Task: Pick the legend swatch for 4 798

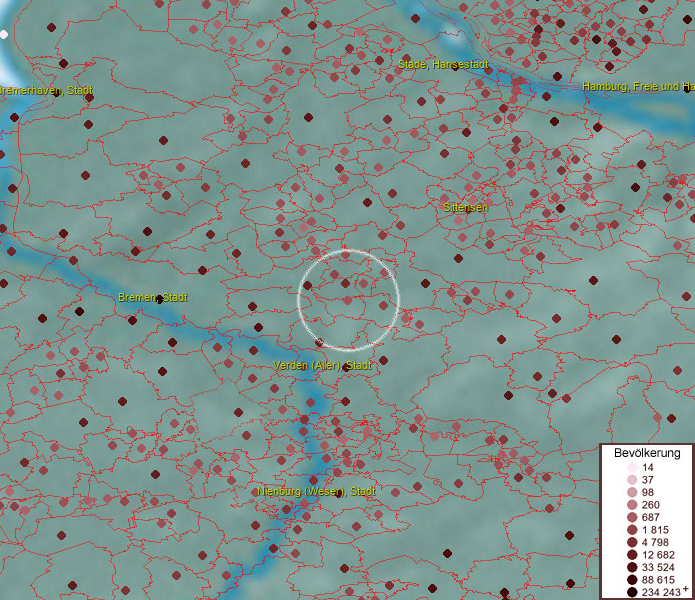Action: tap(632, 542)
